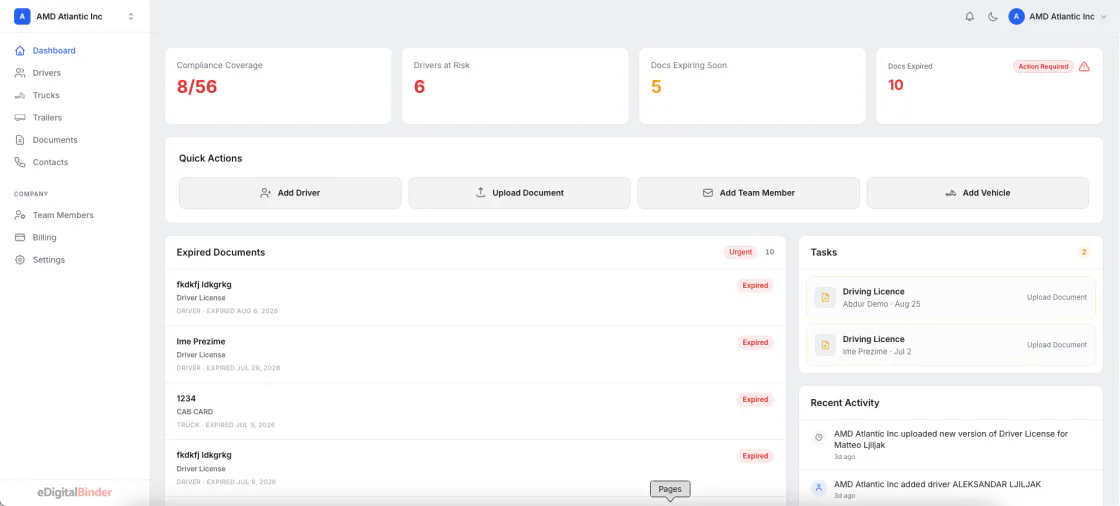1120x506 pixels.
Task: Click the Documents file icon
Action: pyautogui.click(x=20, y=140)
